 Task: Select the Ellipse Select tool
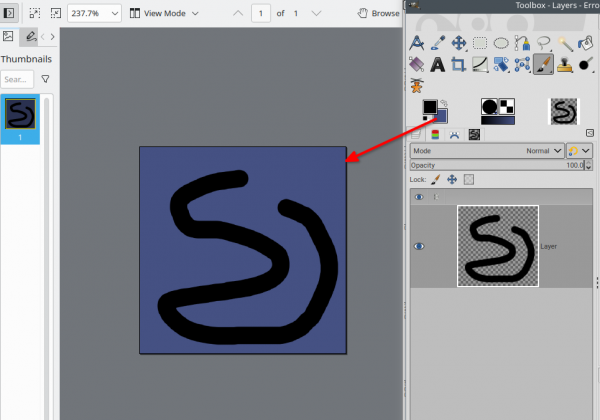[501, 43]
